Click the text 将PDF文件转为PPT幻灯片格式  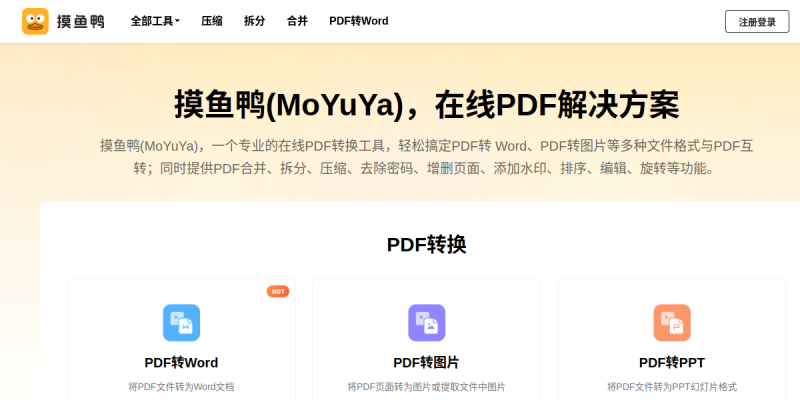coord(672,387)
